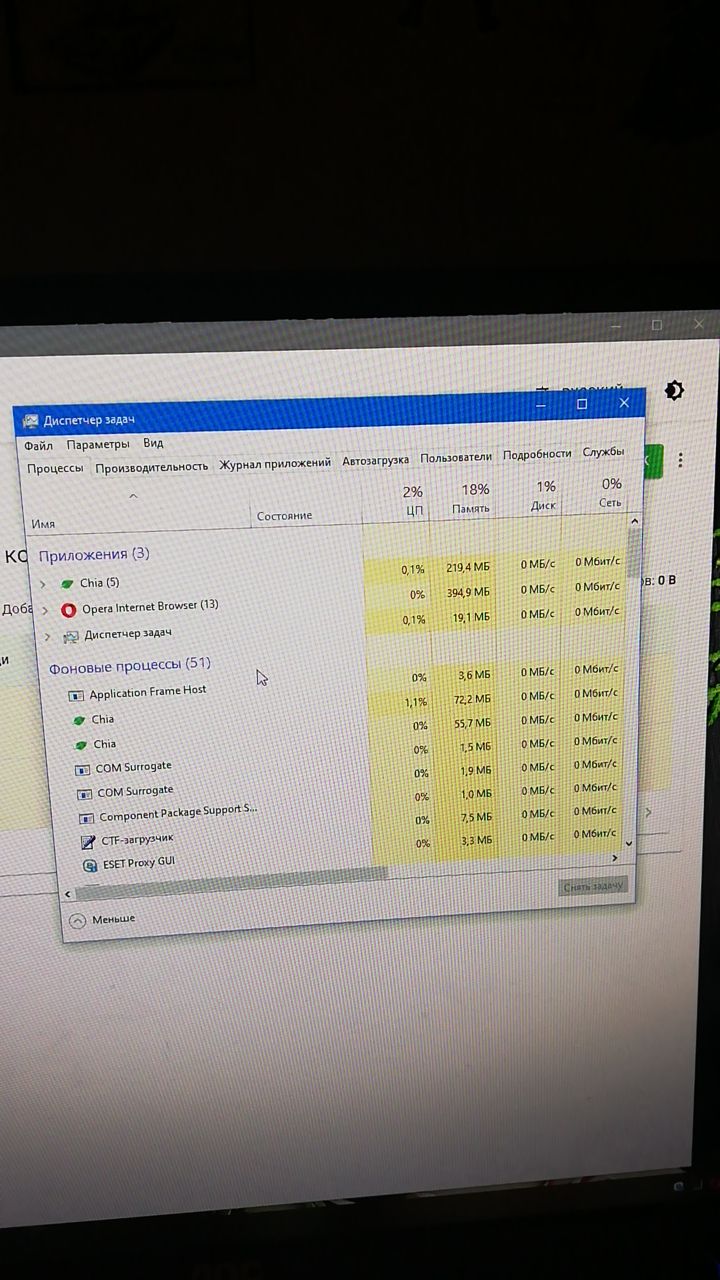
Task: Select the Application Frame Host row name
Action: pyautogui.click(x=148, y=692)
